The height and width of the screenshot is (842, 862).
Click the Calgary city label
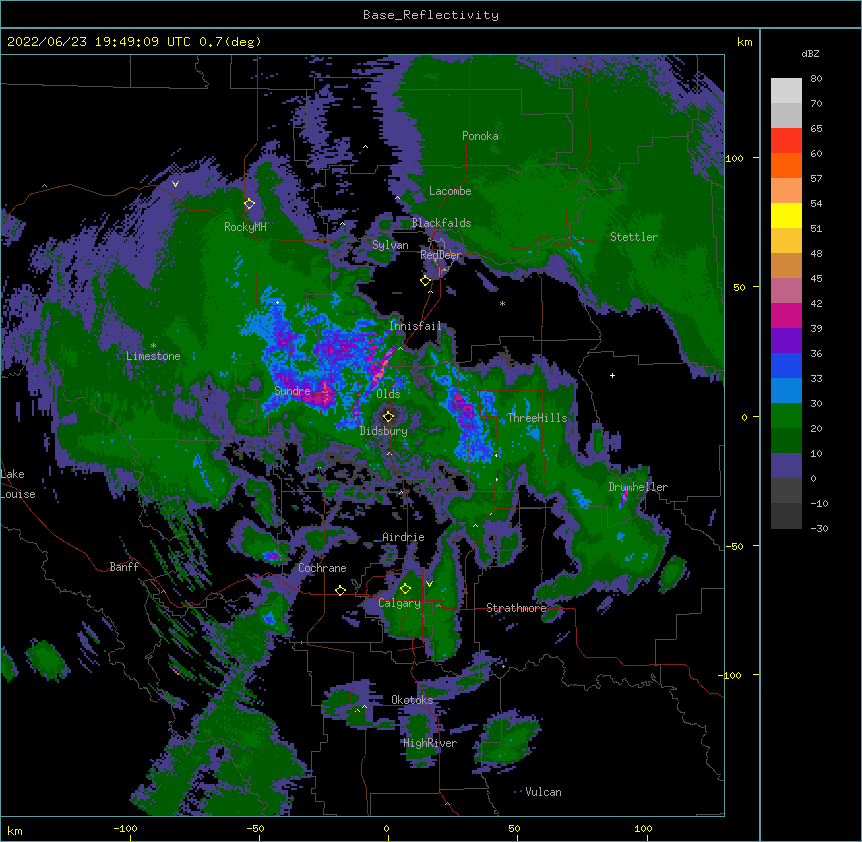click(399, 603)
